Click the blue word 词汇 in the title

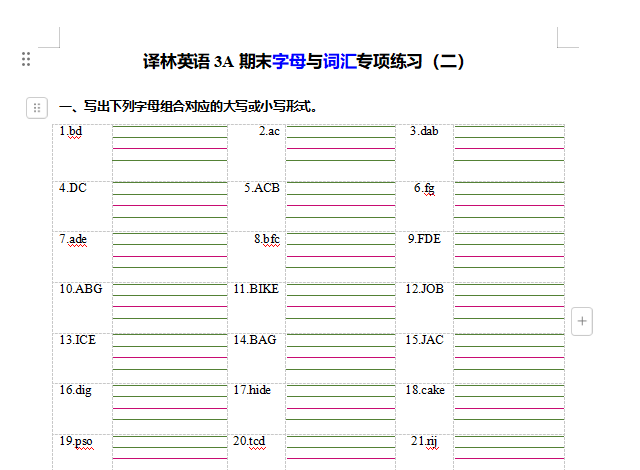click(x=340, y=62)
